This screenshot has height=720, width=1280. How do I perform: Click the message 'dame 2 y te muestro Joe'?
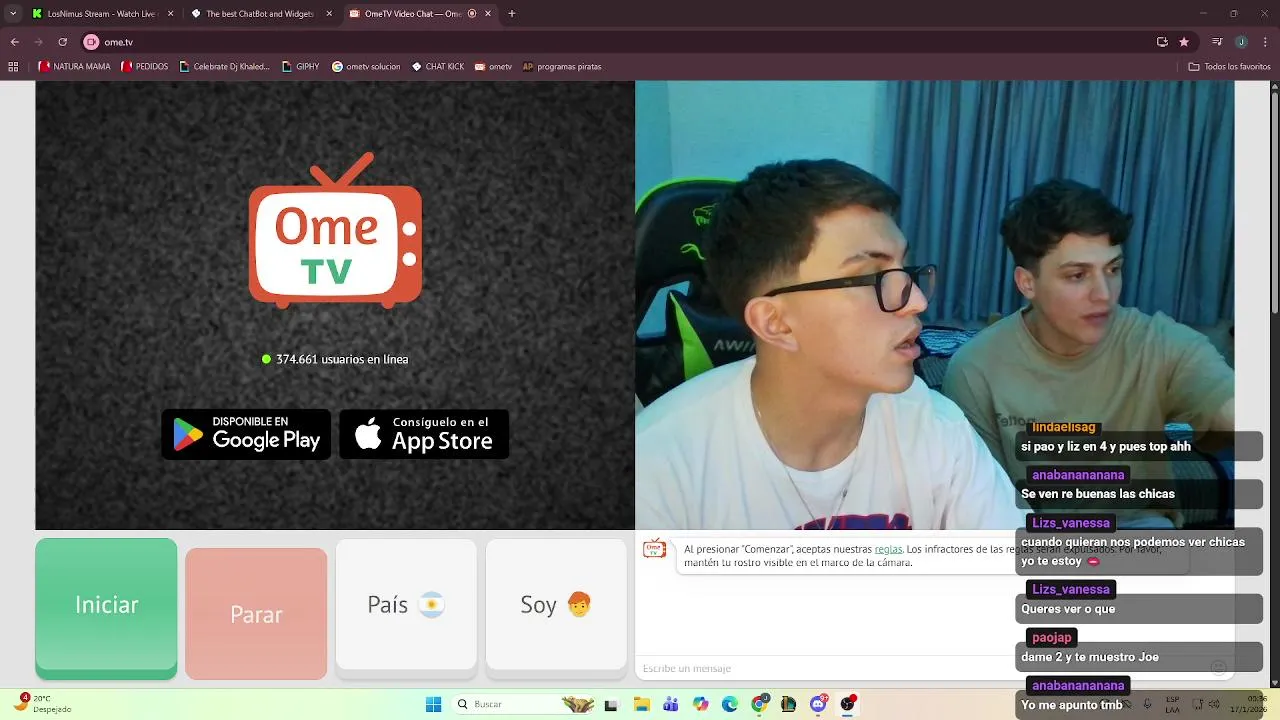[x=1090, y=657]
